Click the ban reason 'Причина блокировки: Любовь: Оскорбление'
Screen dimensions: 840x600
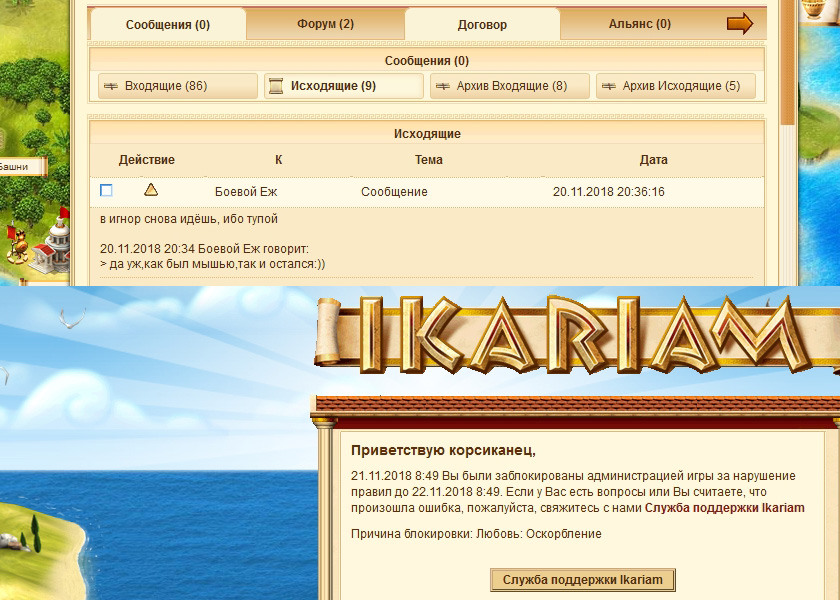tap(476, 534)
